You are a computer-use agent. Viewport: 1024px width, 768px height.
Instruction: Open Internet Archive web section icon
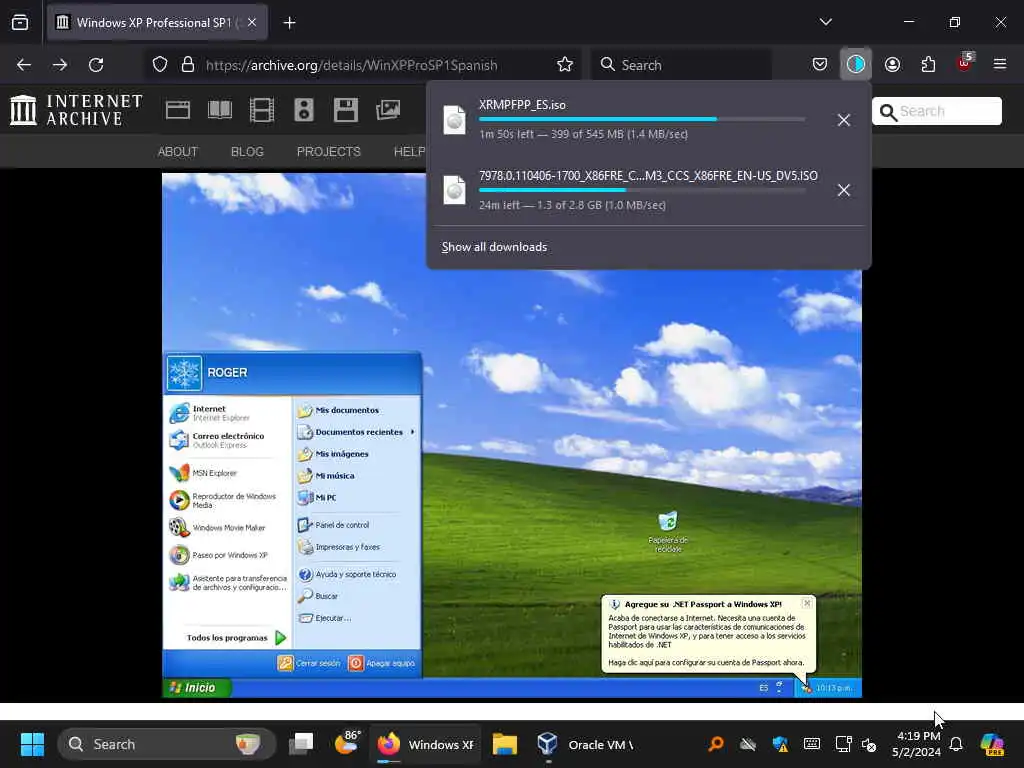tap(178, 110)
